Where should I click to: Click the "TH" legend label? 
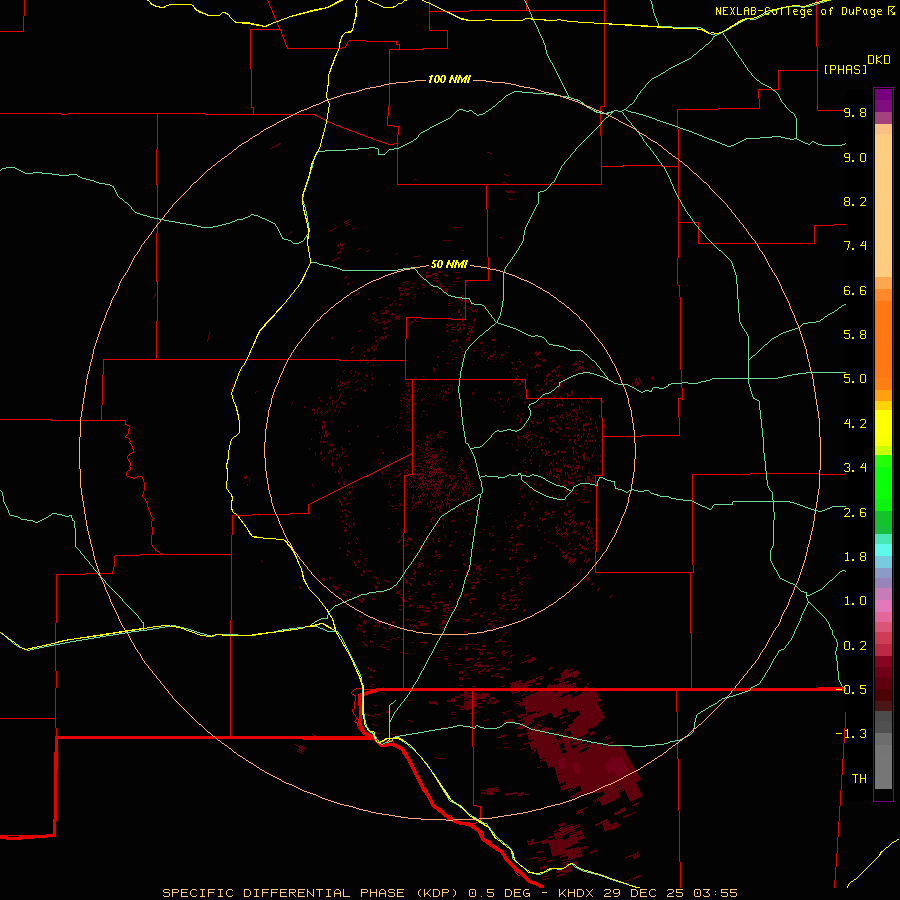(859, 779)
